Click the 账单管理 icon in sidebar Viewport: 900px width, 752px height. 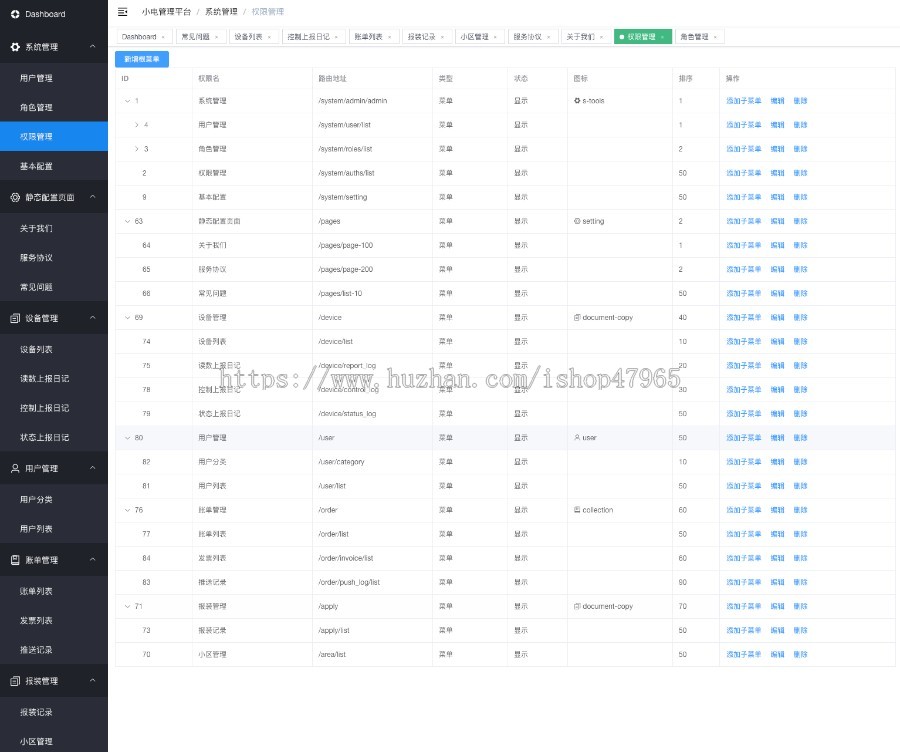(15, 560)
